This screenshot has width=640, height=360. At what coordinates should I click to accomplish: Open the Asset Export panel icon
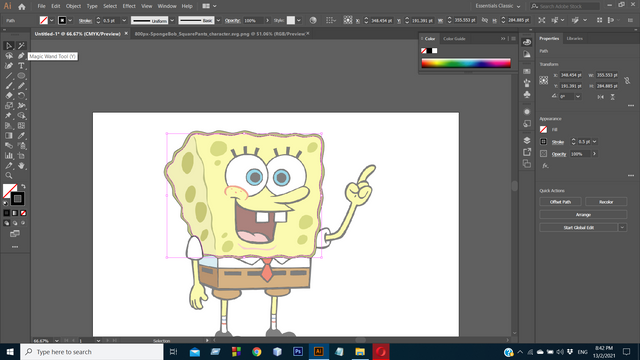pyautogui.click(x=527, y=152)
